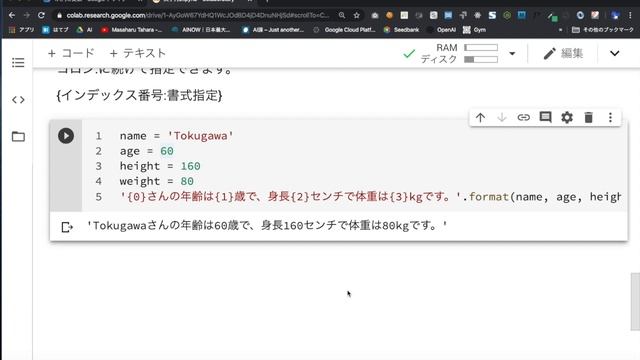The width and height of the screenshot is (640, 360).
Task: Open the アプリ bookmark
Action: coord(22,30)
